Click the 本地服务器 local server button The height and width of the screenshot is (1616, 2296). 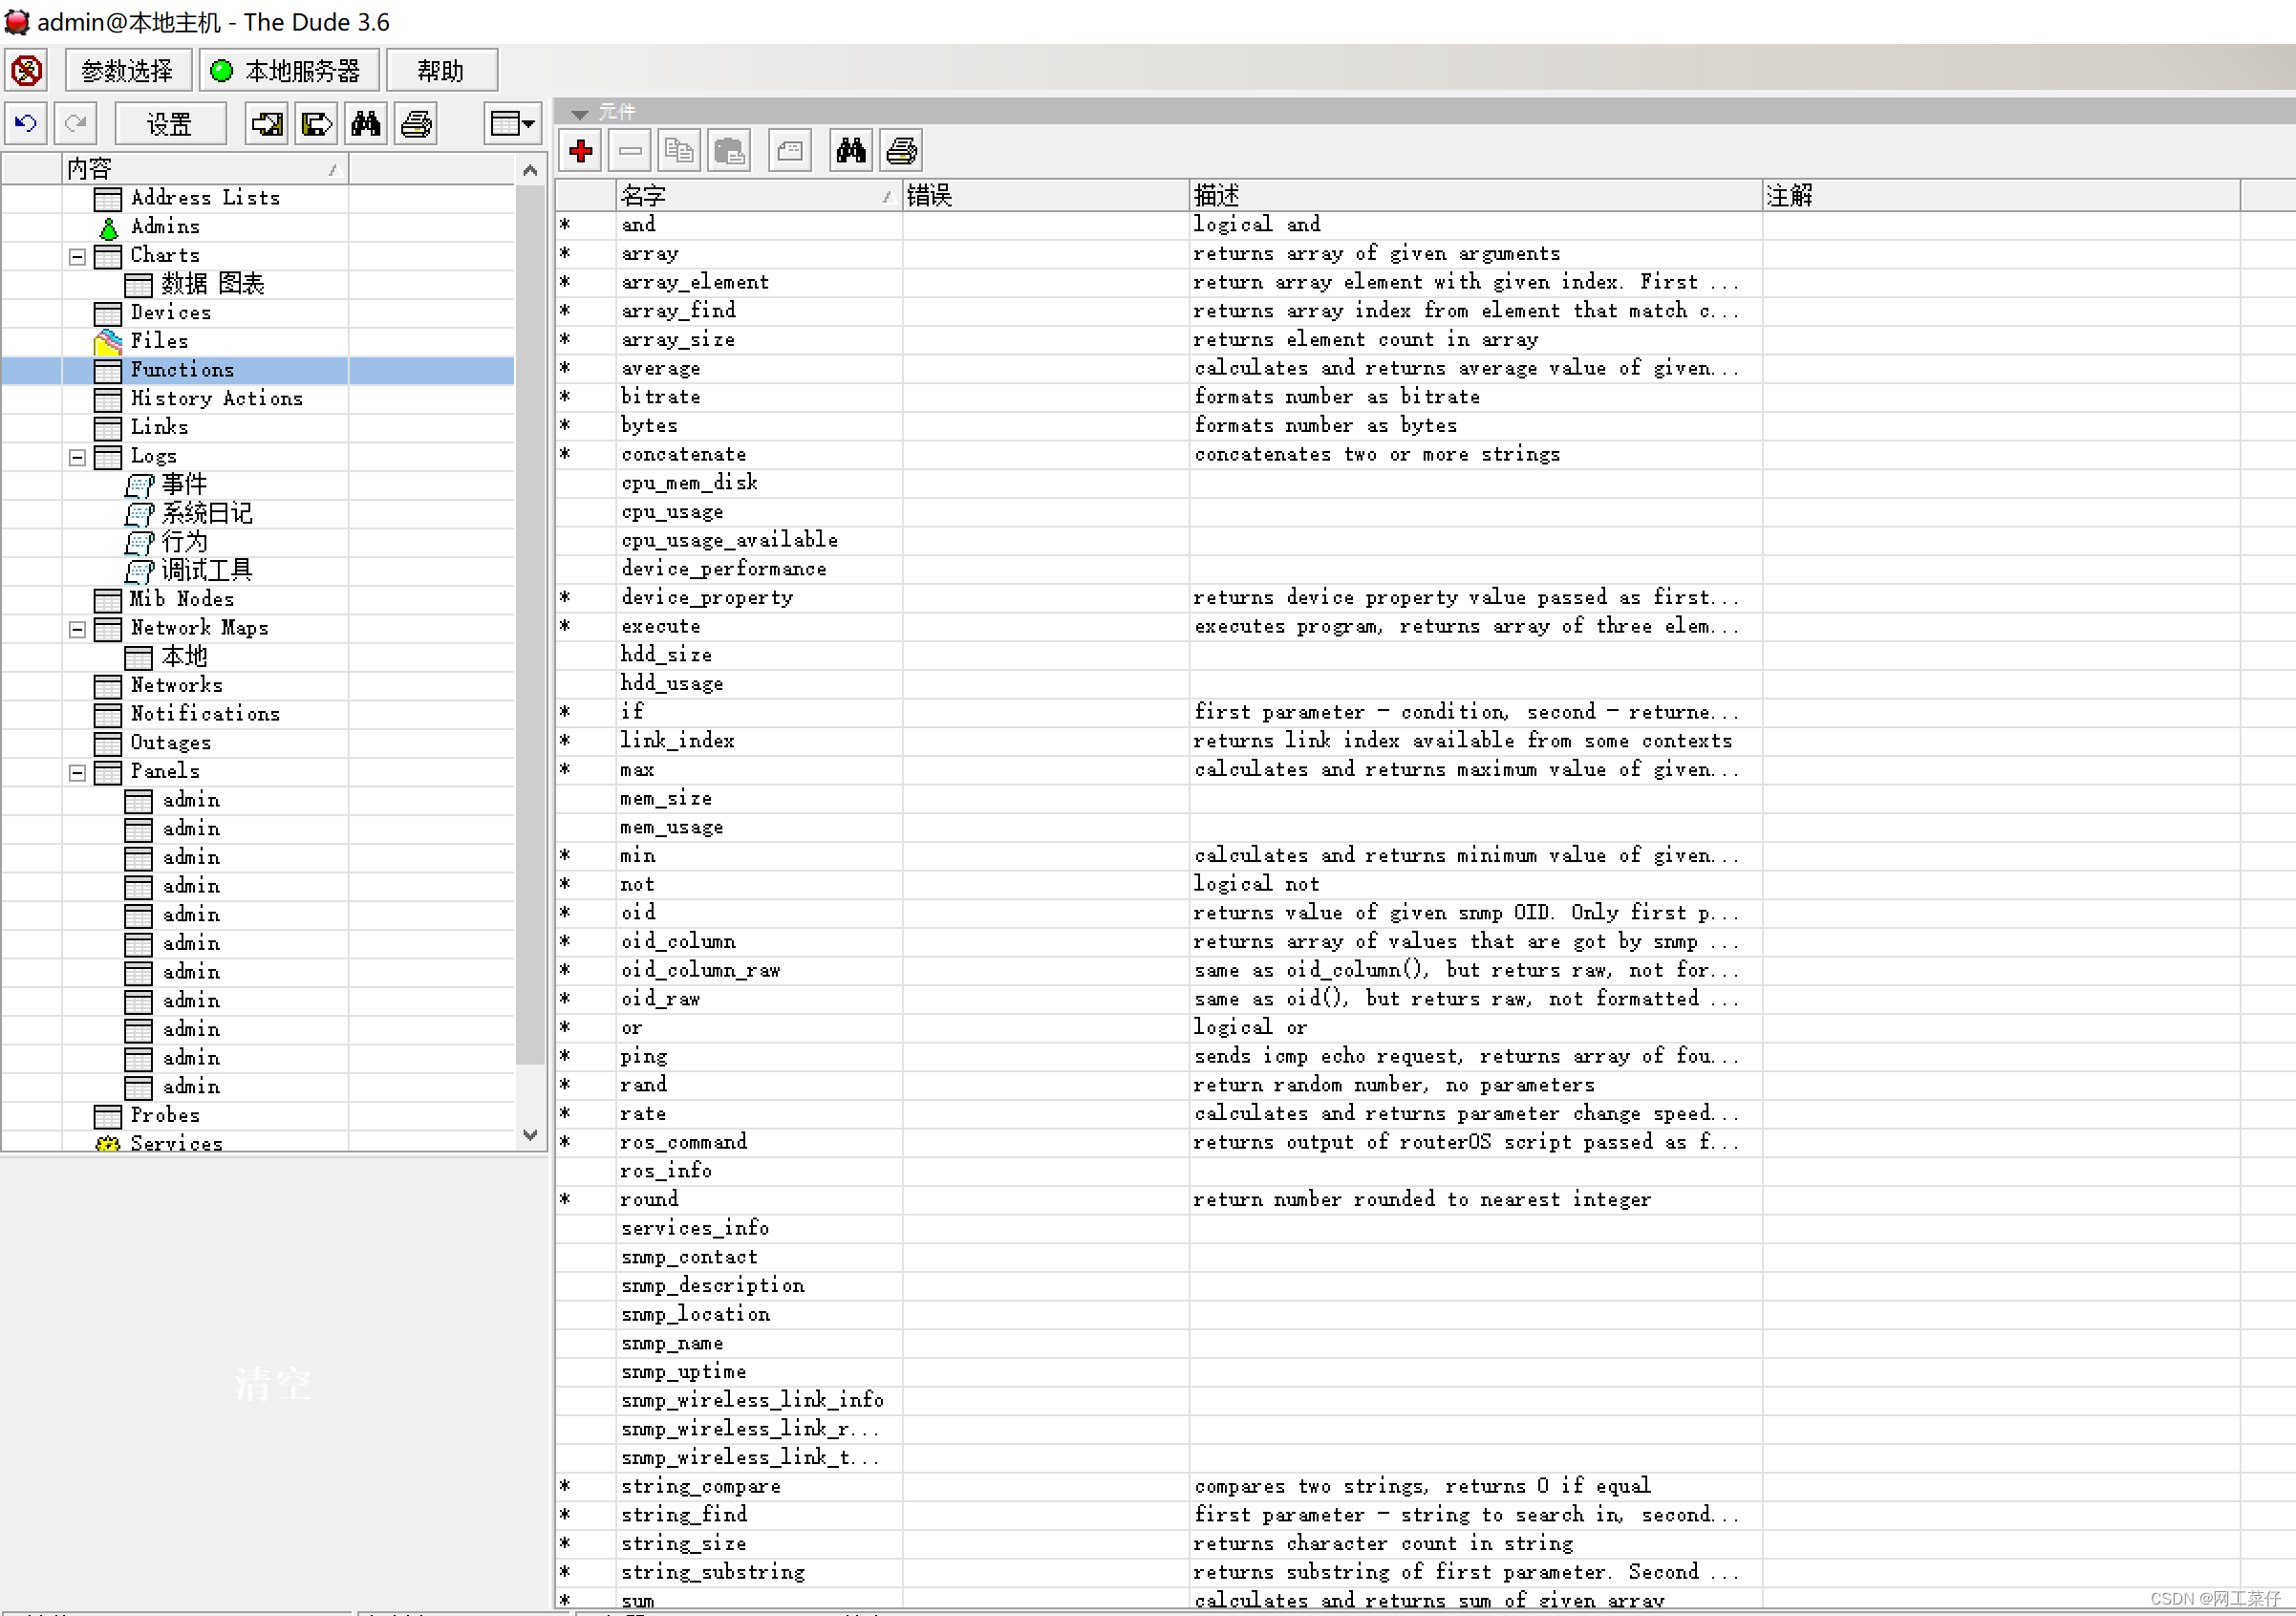289,71
